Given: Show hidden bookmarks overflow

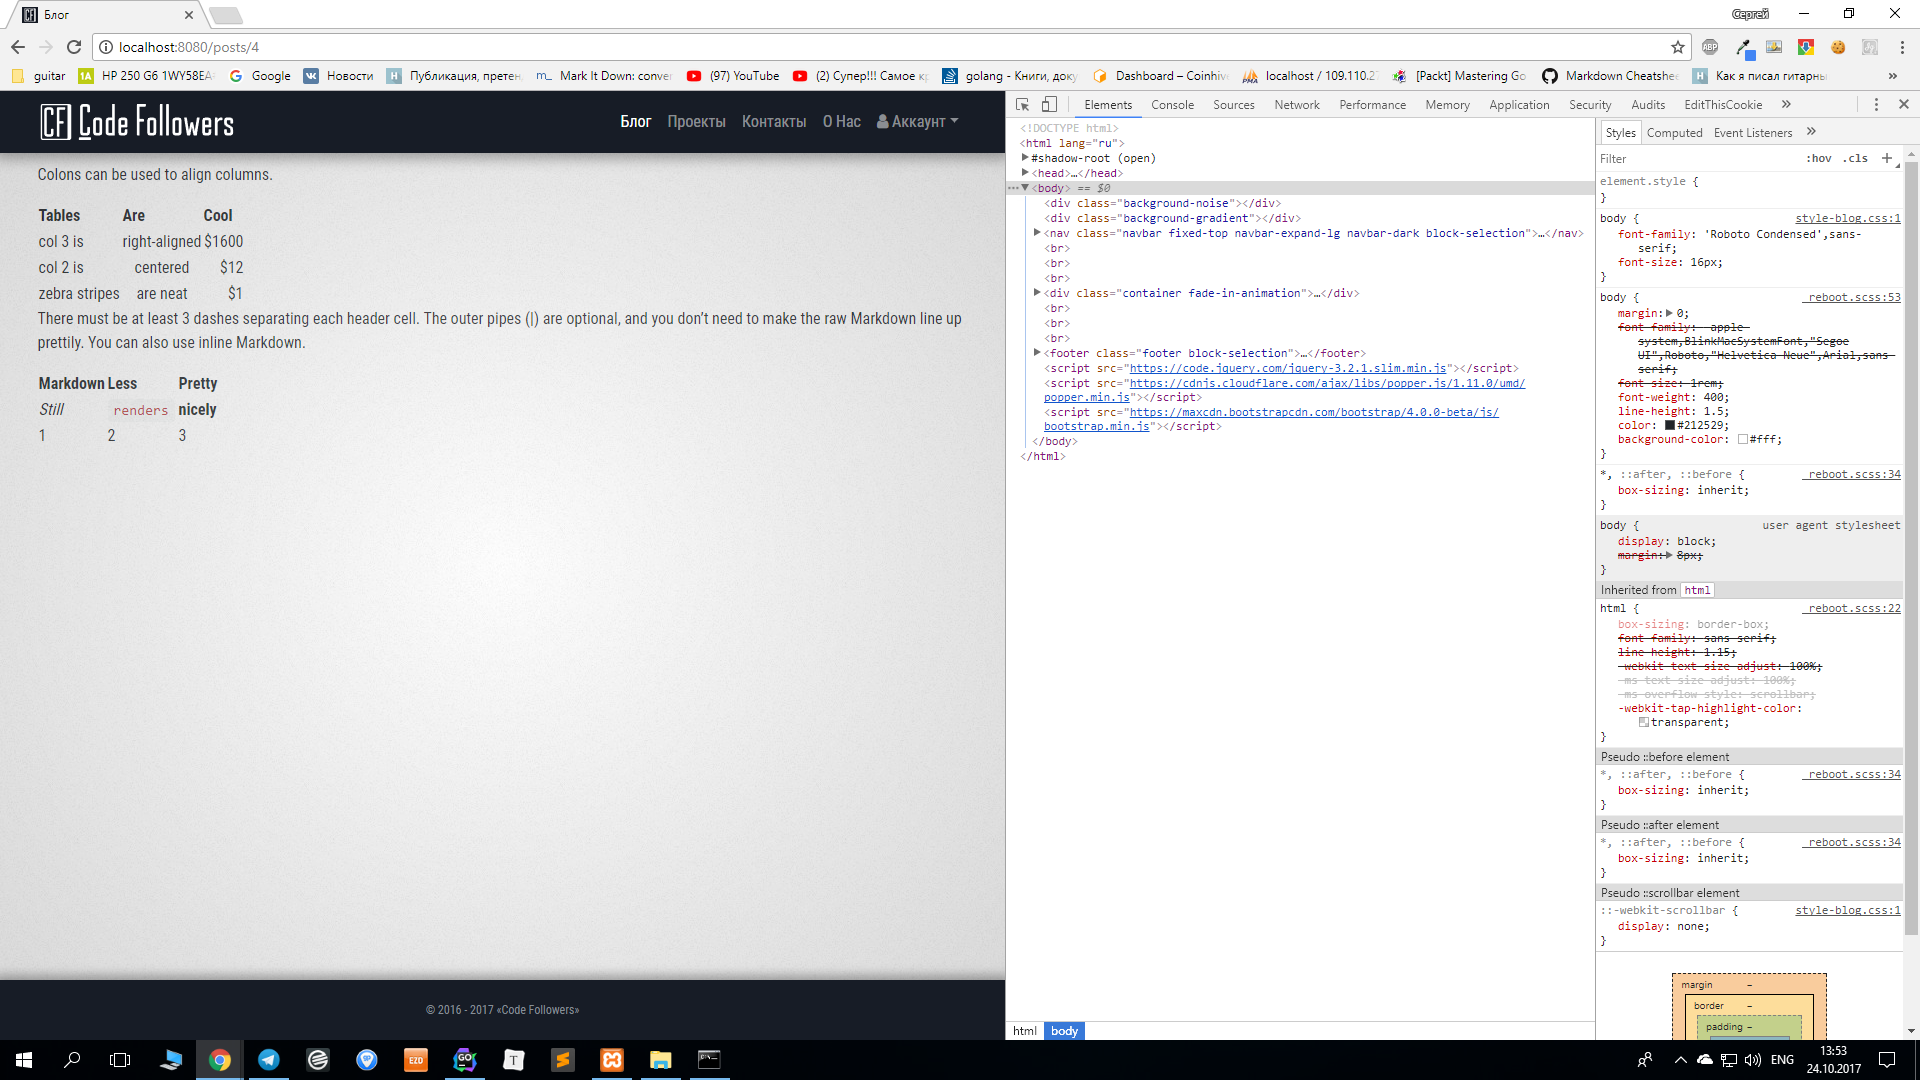Looking at the screenshot, I should [x=1892, y=76].
